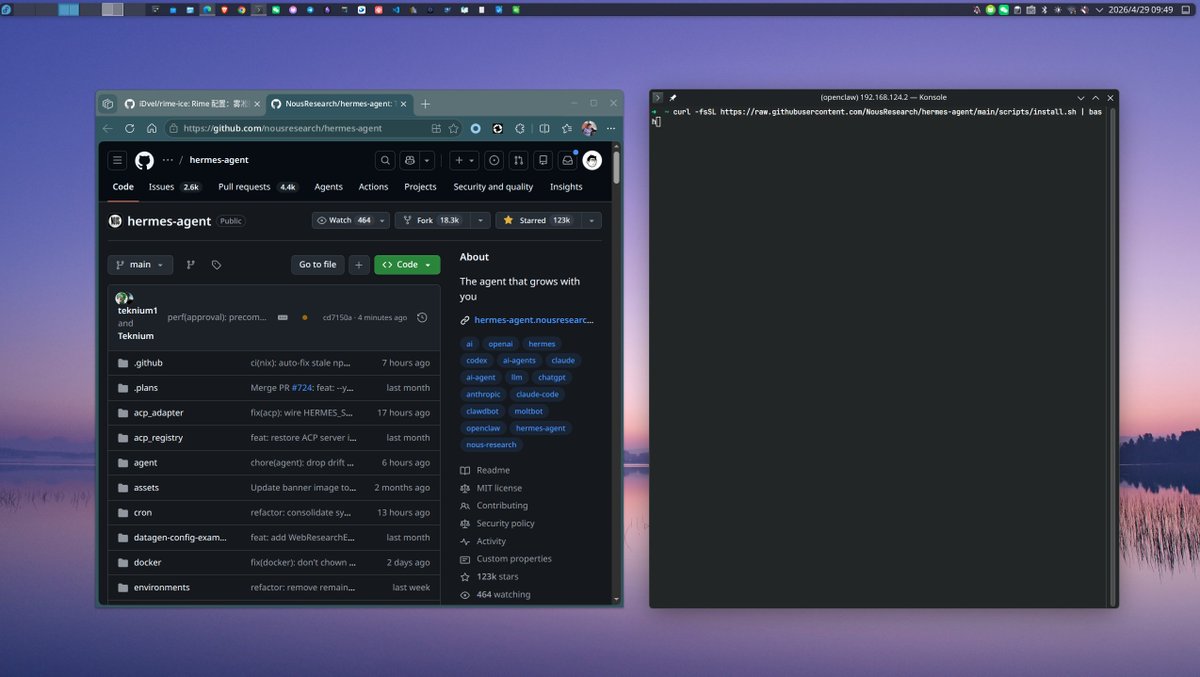Switch to the Issues tab

[x=175, y=186]
